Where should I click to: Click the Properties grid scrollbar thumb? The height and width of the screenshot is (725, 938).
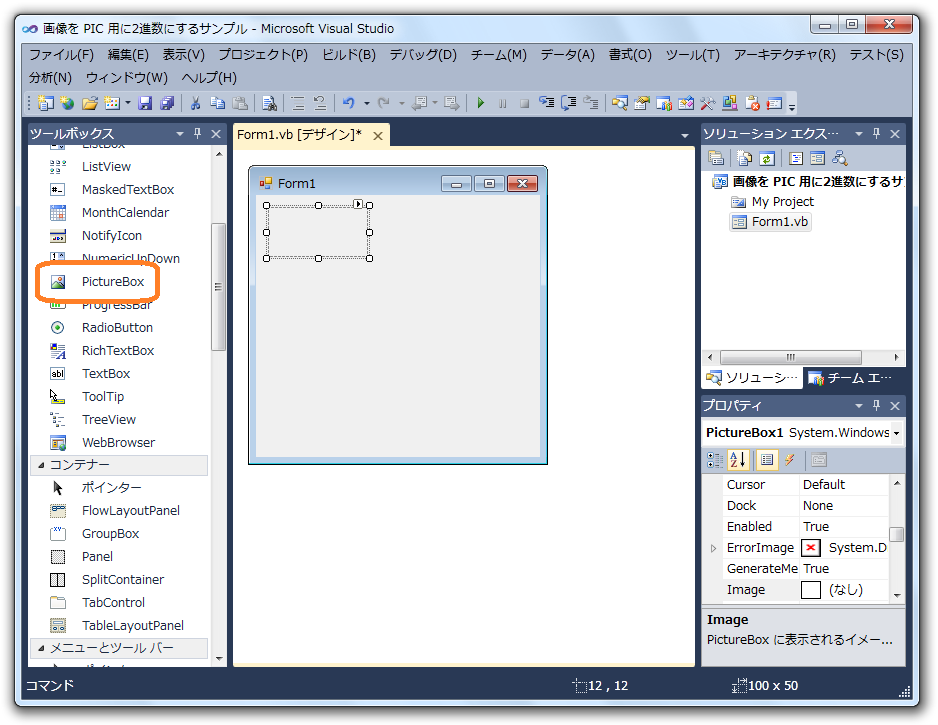pos(896,534)
